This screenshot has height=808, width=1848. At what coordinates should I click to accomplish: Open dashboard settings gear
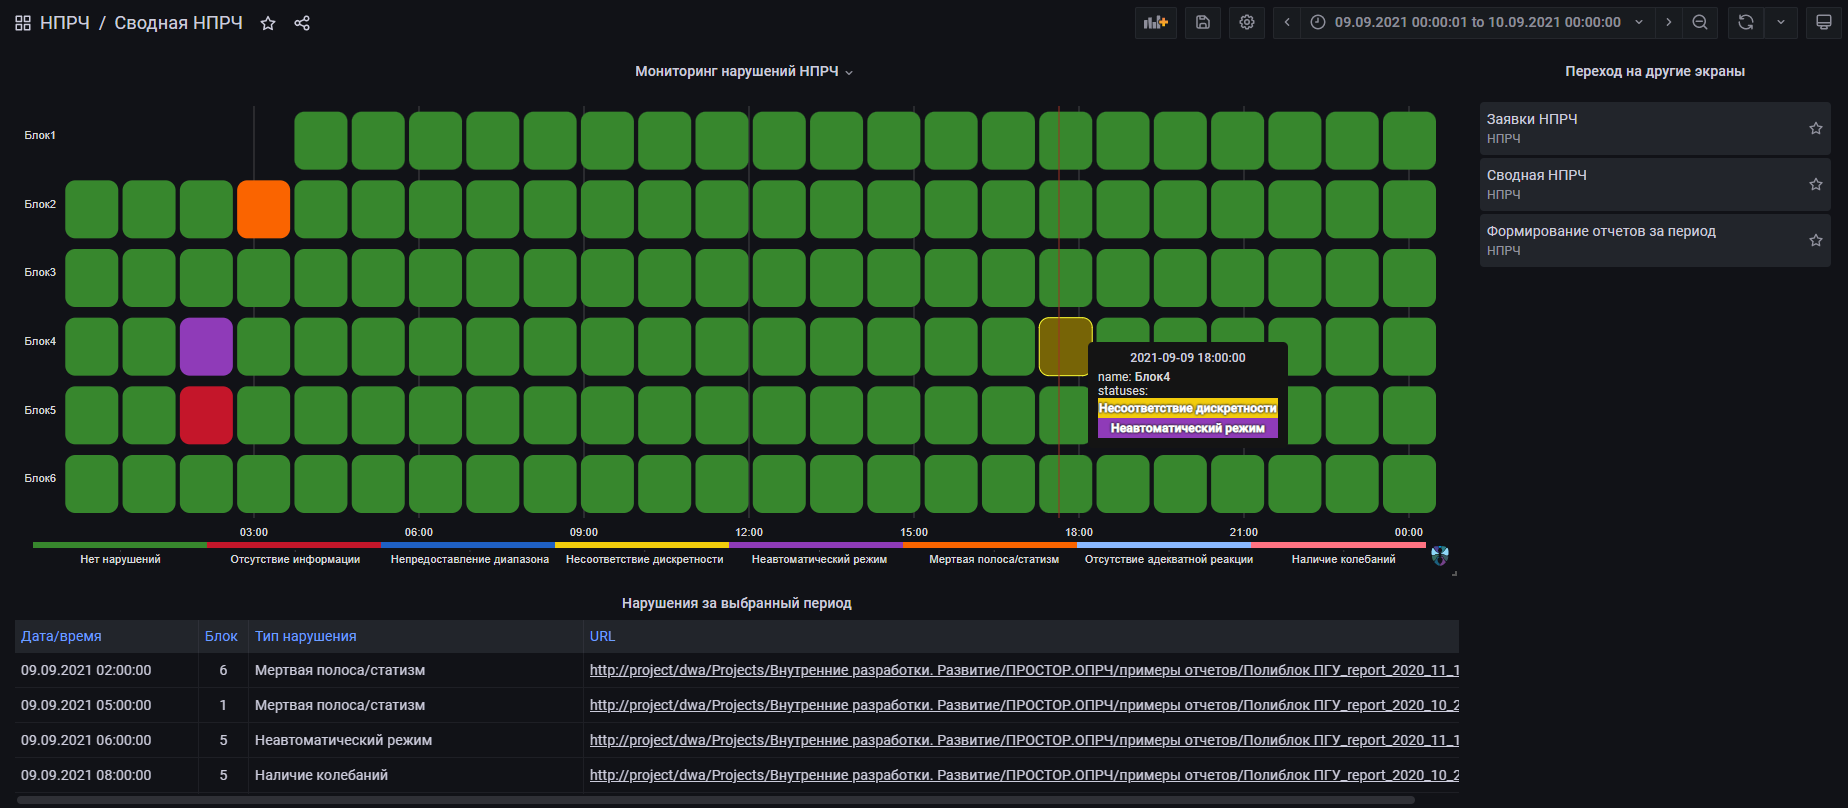click(x=1247, y=22)
